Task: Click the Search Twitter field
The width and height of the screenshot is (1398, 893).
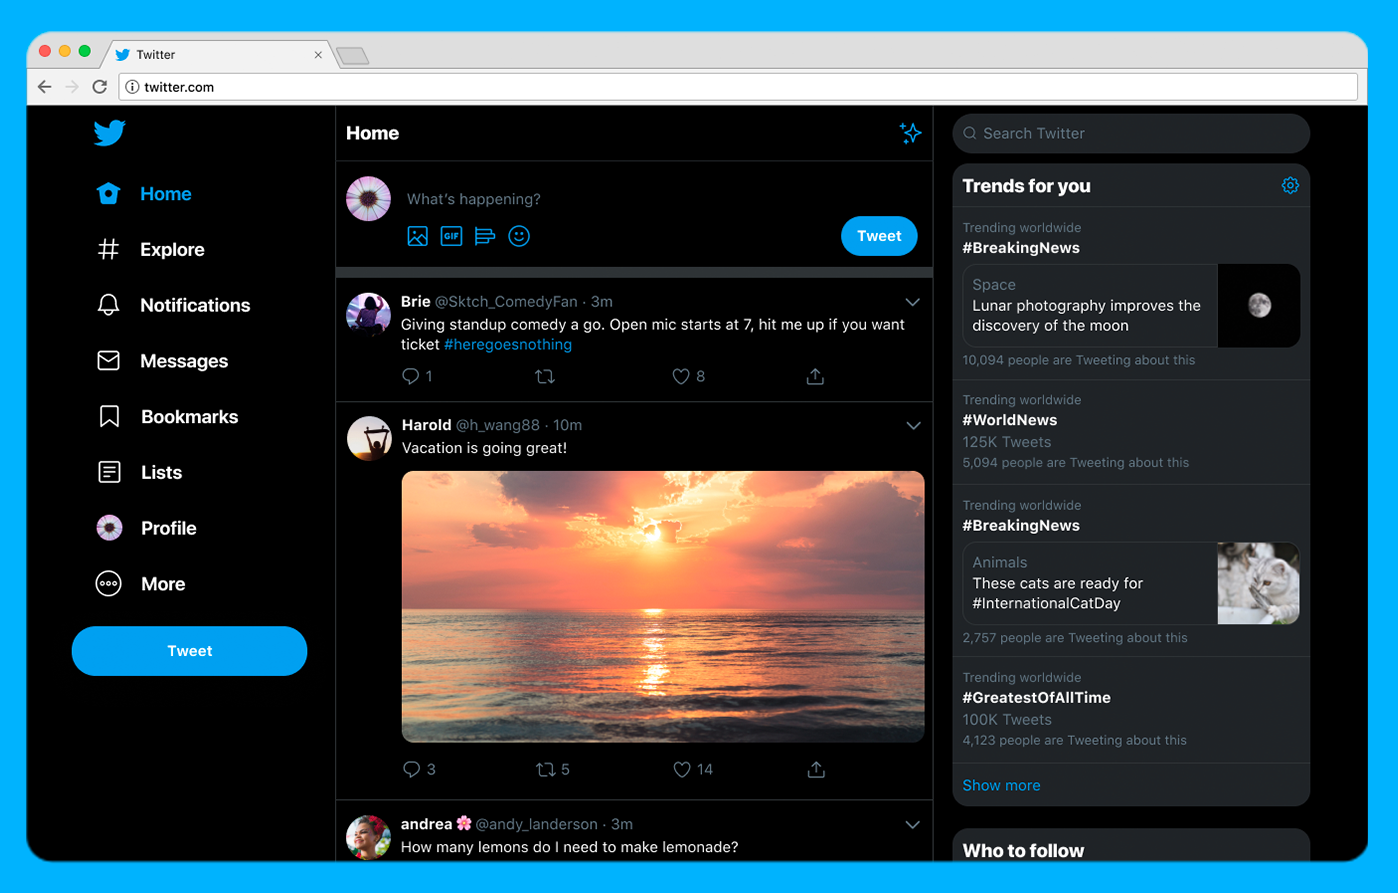Action: click(x=1131, y=133)
